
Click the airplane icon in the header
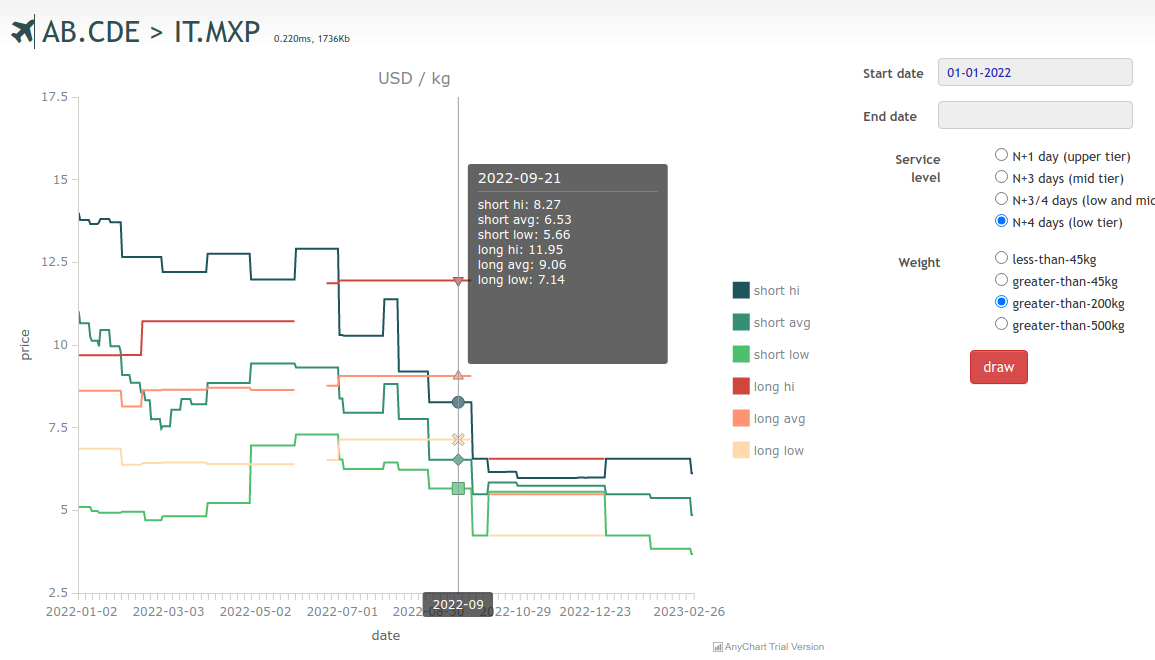pos(22,32)
